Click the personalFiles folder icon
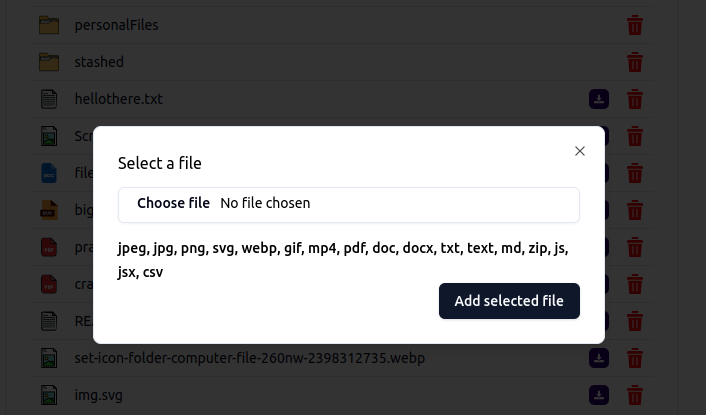 [x=49, y=25]
